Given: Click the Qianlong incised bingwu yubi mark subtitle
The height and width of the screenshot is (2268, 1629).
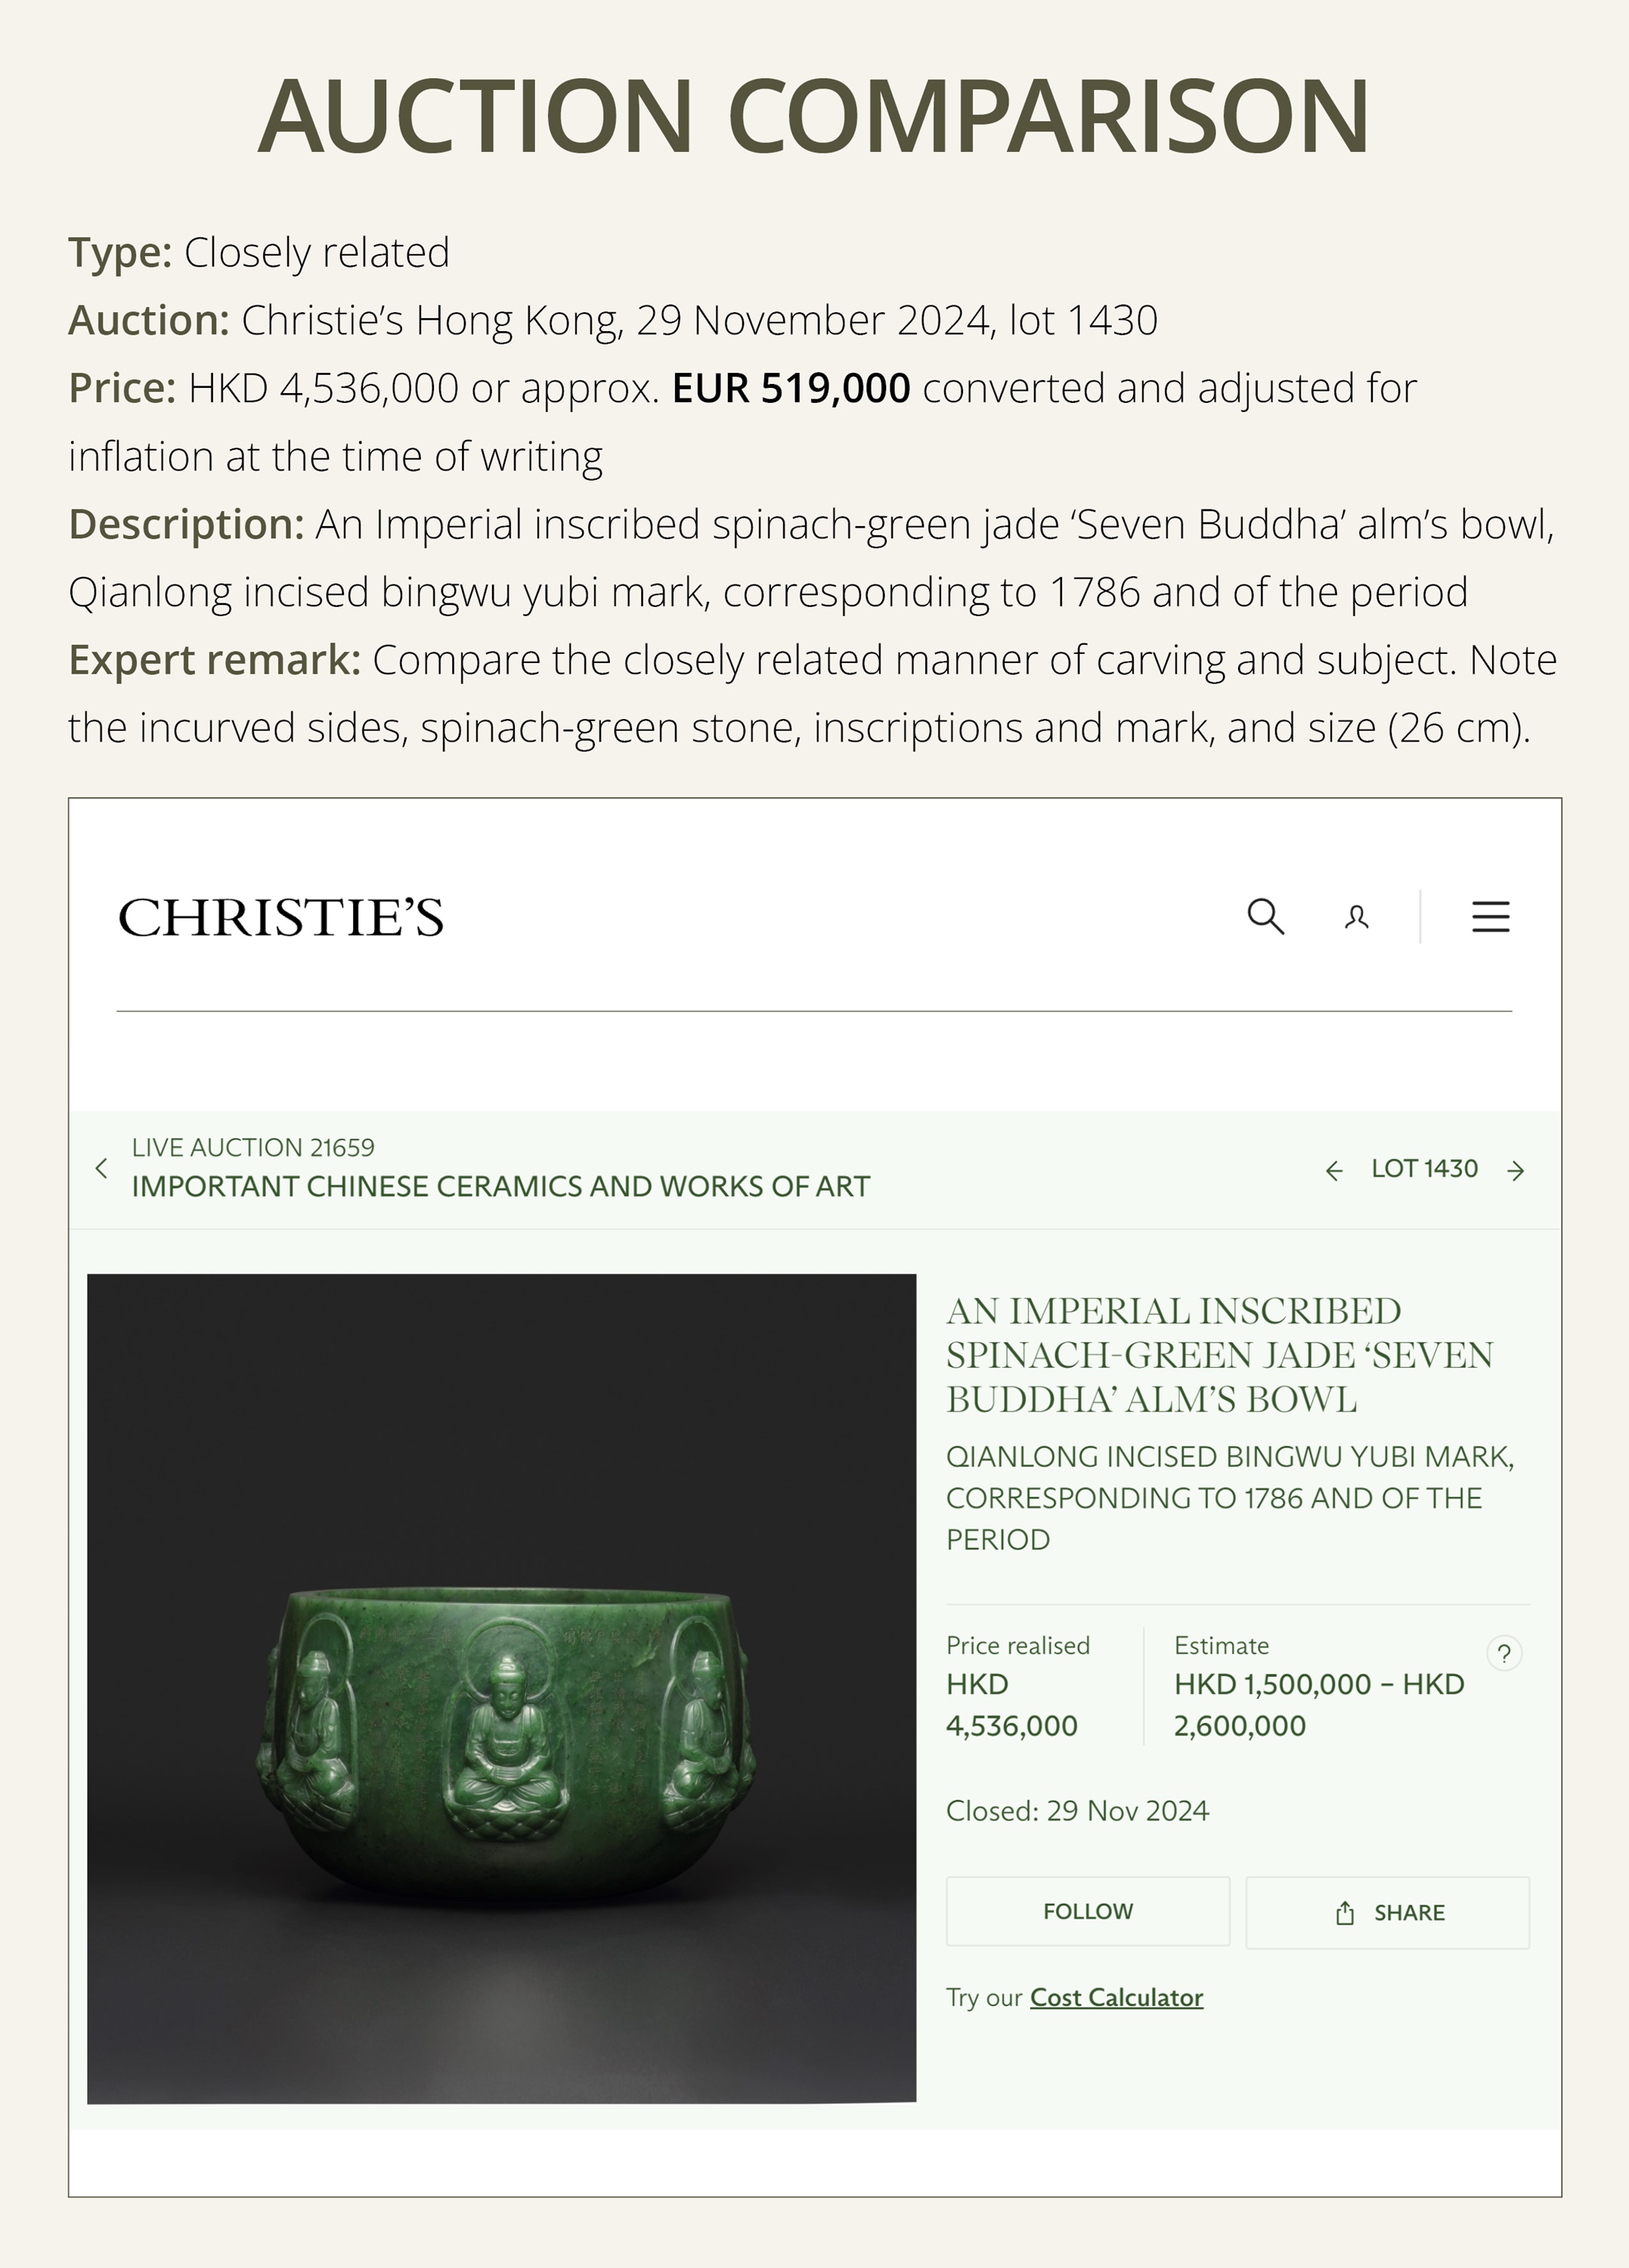Looking at the screenshot, I should [1229, 1497].
